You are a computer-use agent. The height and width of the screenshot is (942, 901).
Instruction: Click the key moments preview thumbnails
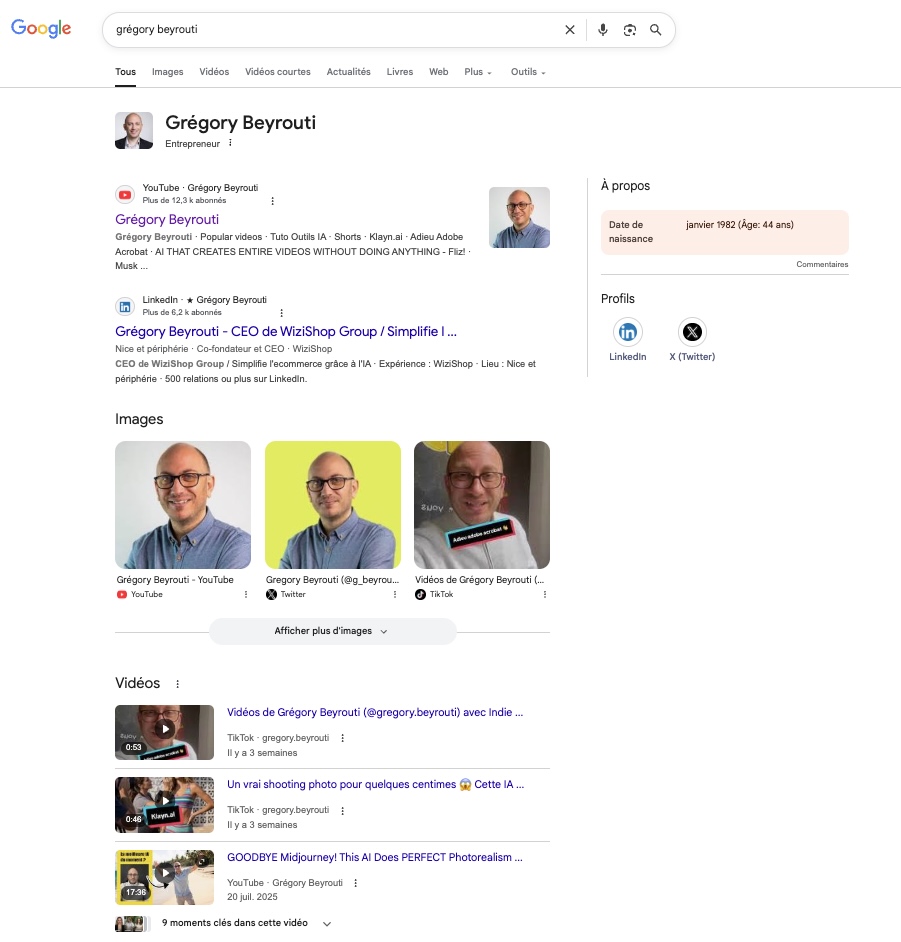(x=133, y=923)
